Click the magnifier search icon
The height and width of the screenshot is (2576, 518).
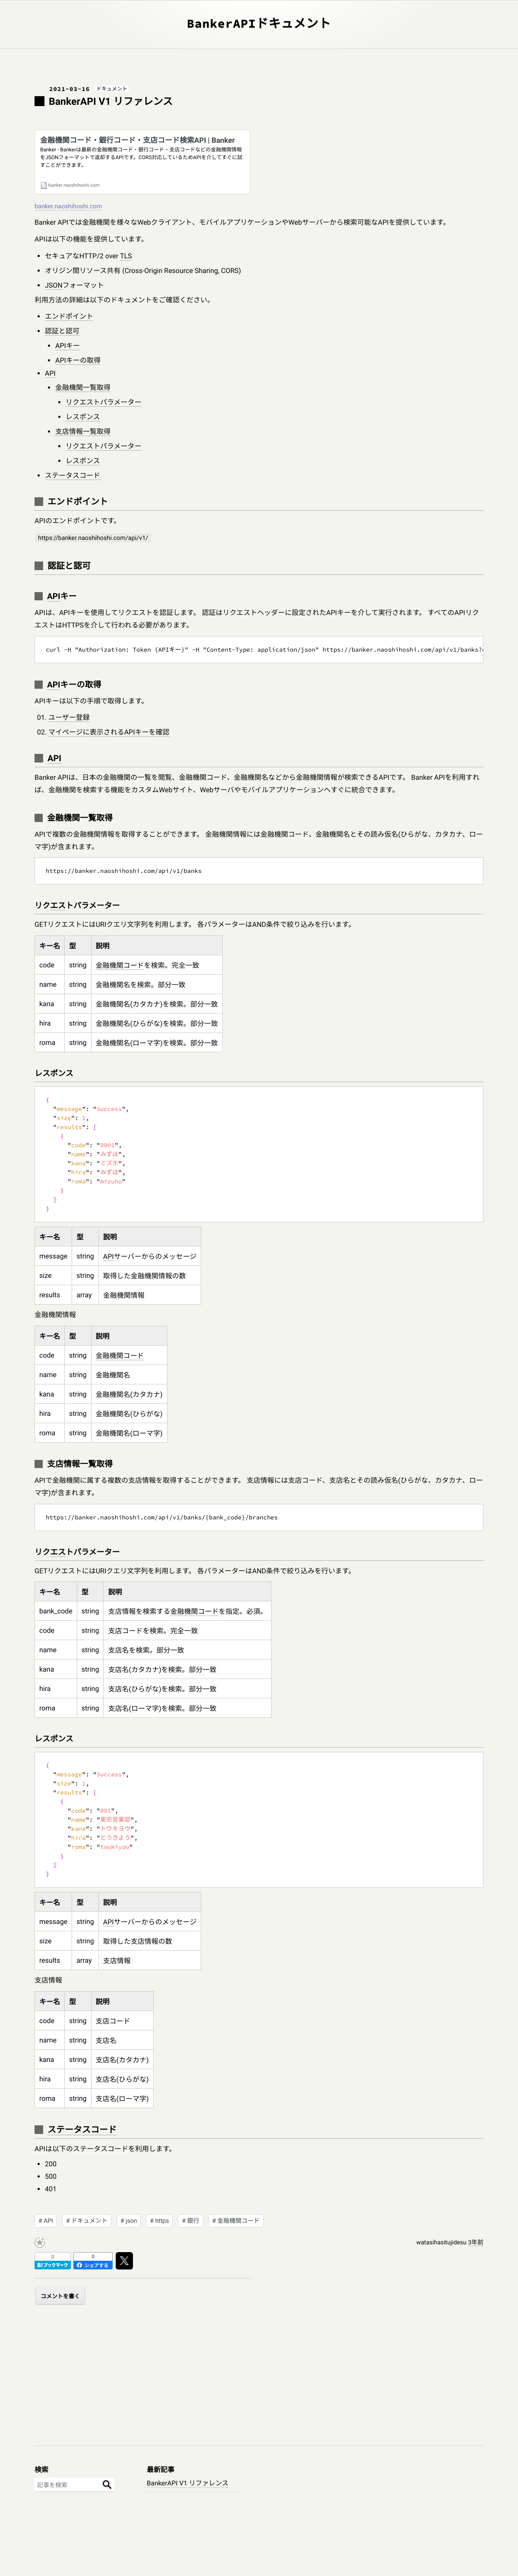107,2484
